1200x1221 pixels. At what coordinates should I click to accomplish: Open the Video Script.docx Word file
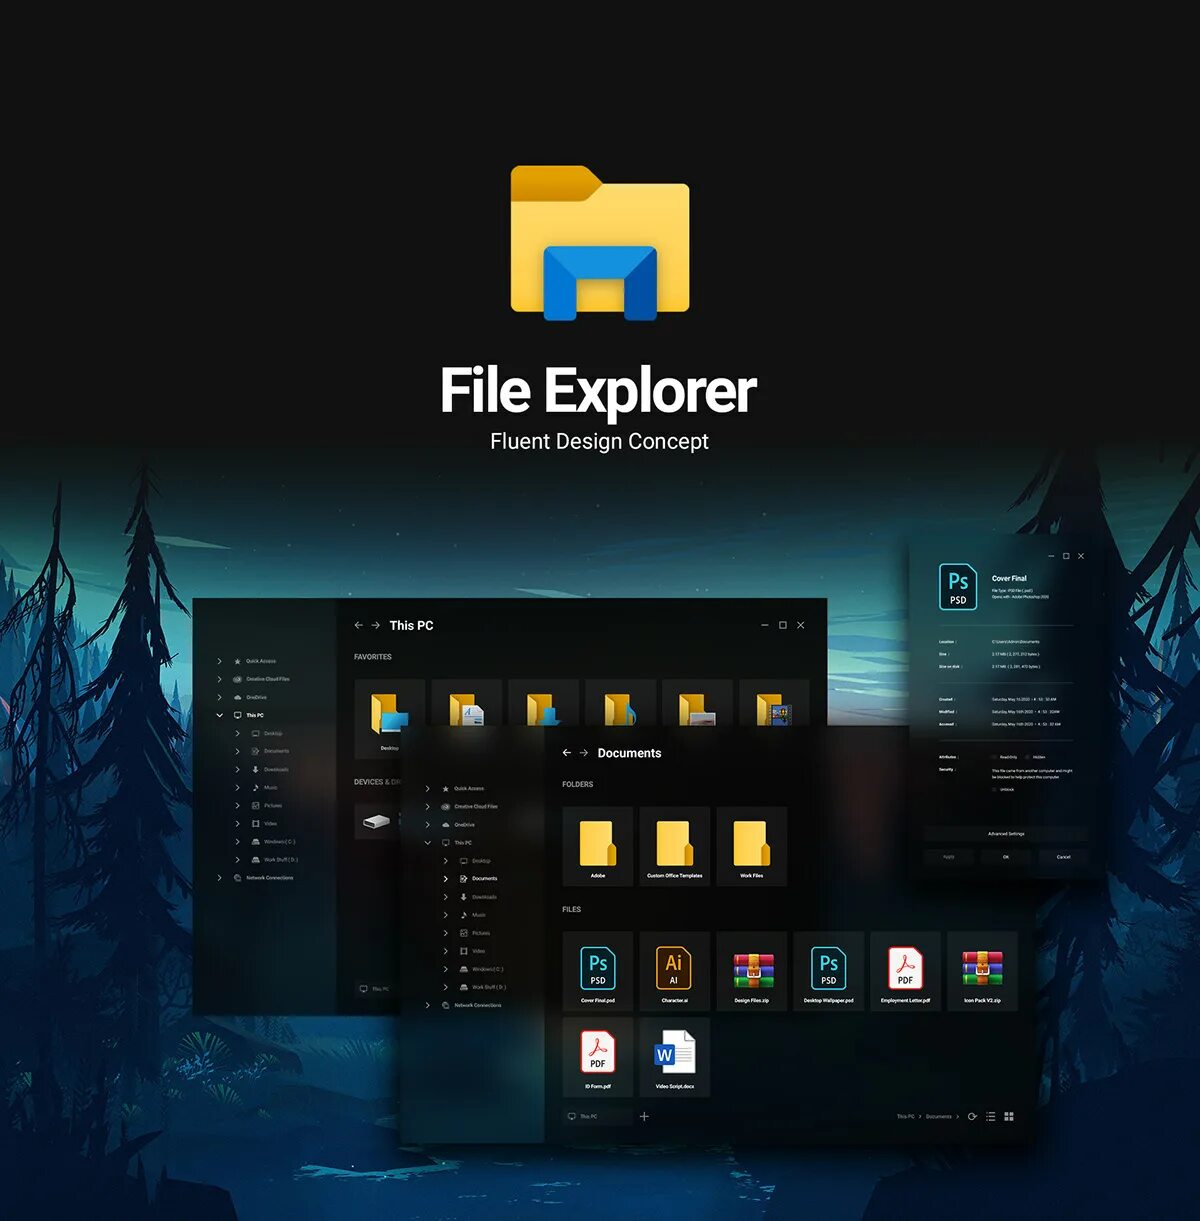tap(674, 1057)
